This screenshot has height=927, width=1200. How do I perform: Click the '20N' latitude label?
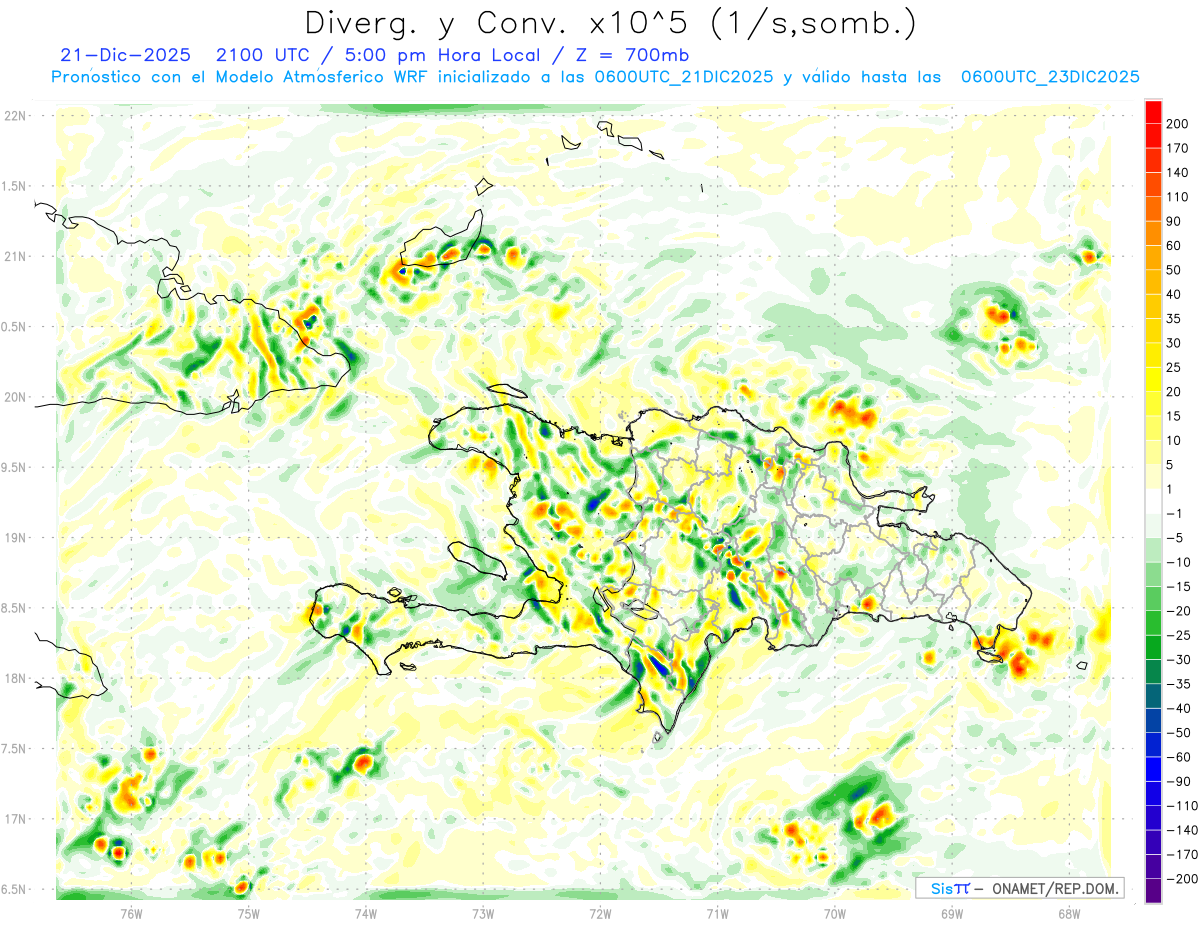tap(15, 397)
